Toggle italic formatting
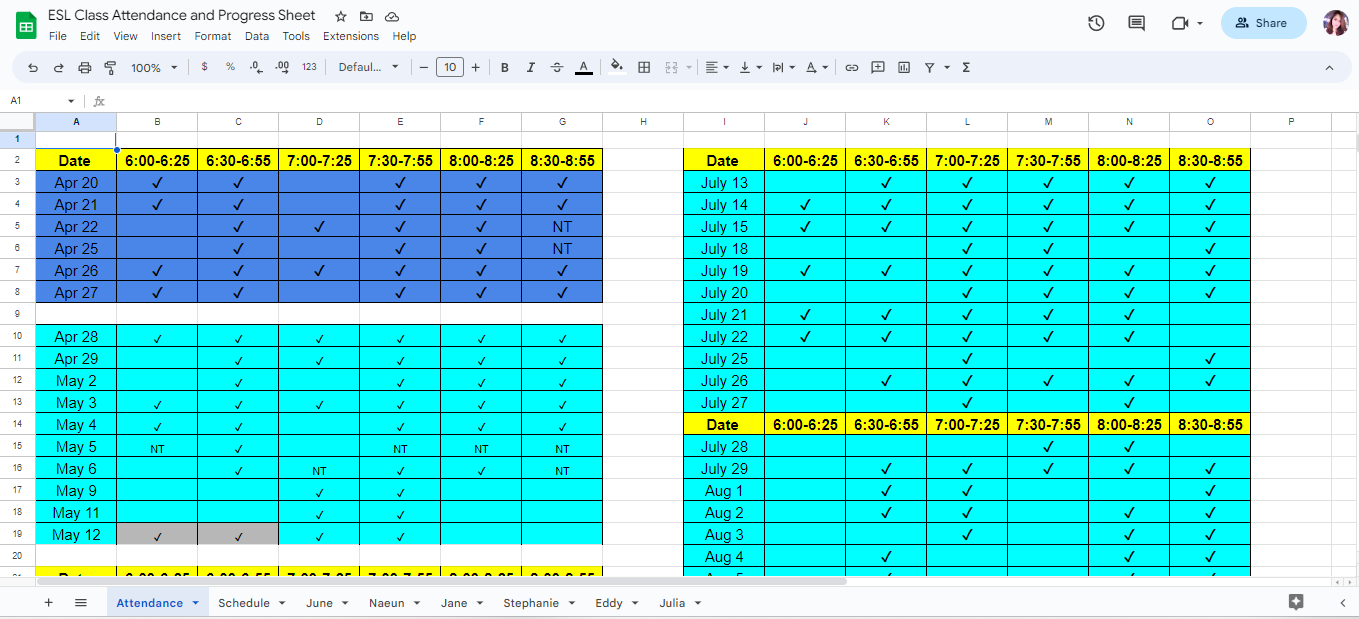This screenshot has height=619, width=1359. [530, 67]
